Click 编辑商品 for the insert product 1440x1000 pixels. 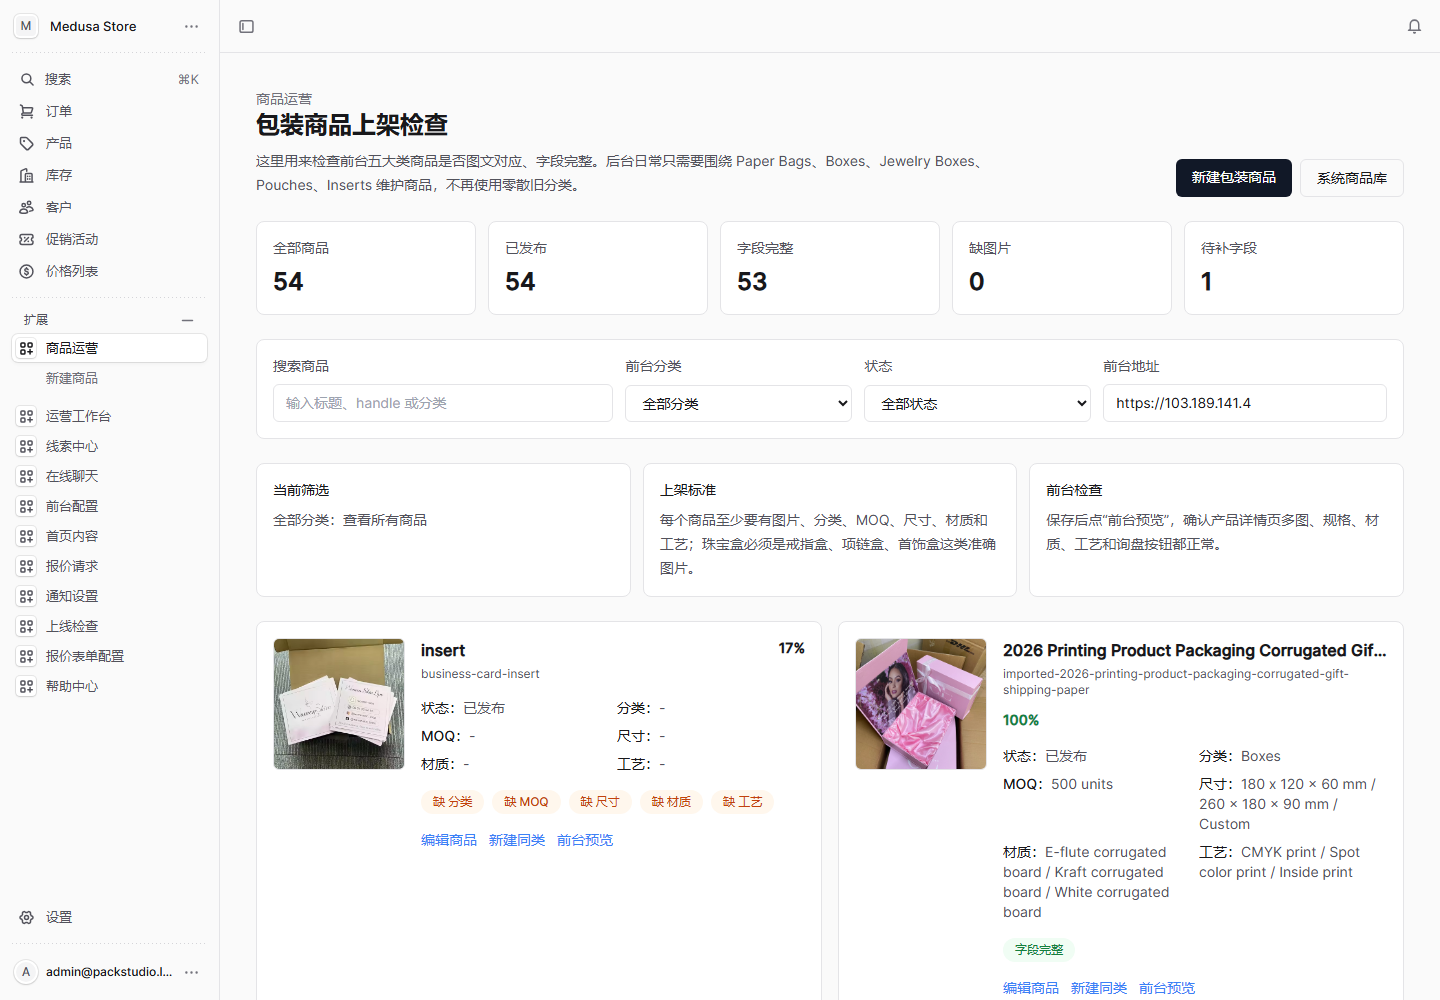point(449,840)
